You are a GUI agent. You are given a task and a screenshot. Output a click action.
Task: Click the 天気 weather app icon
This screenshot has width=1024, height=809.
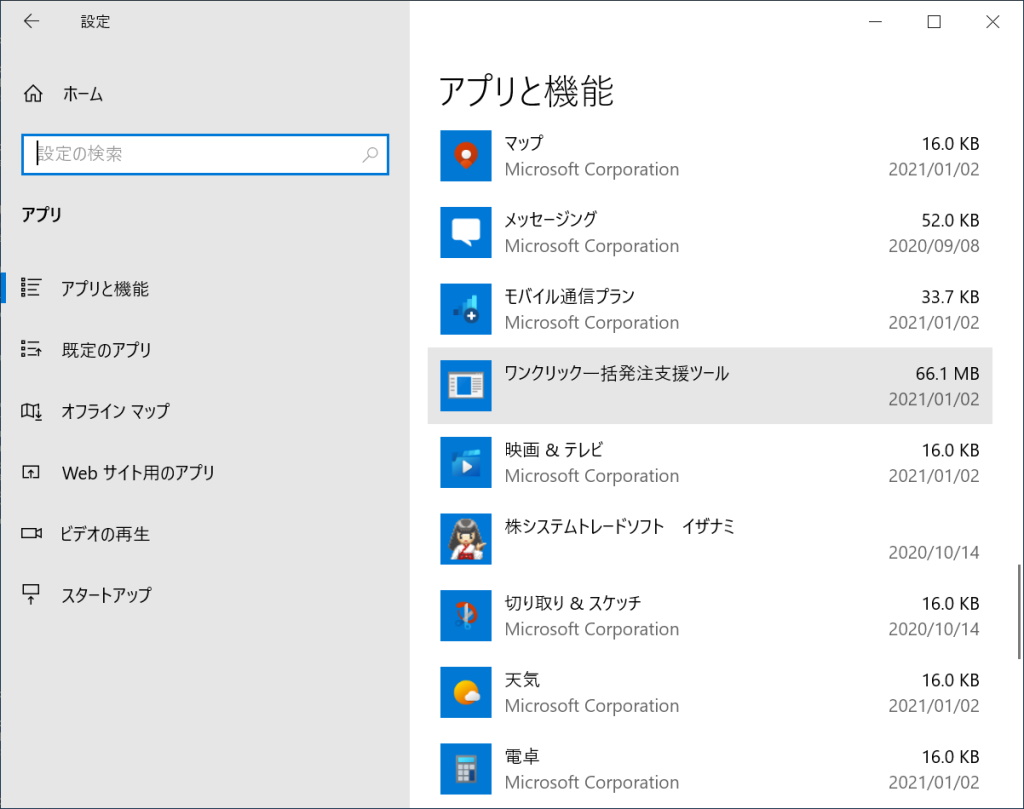(466, 692)
